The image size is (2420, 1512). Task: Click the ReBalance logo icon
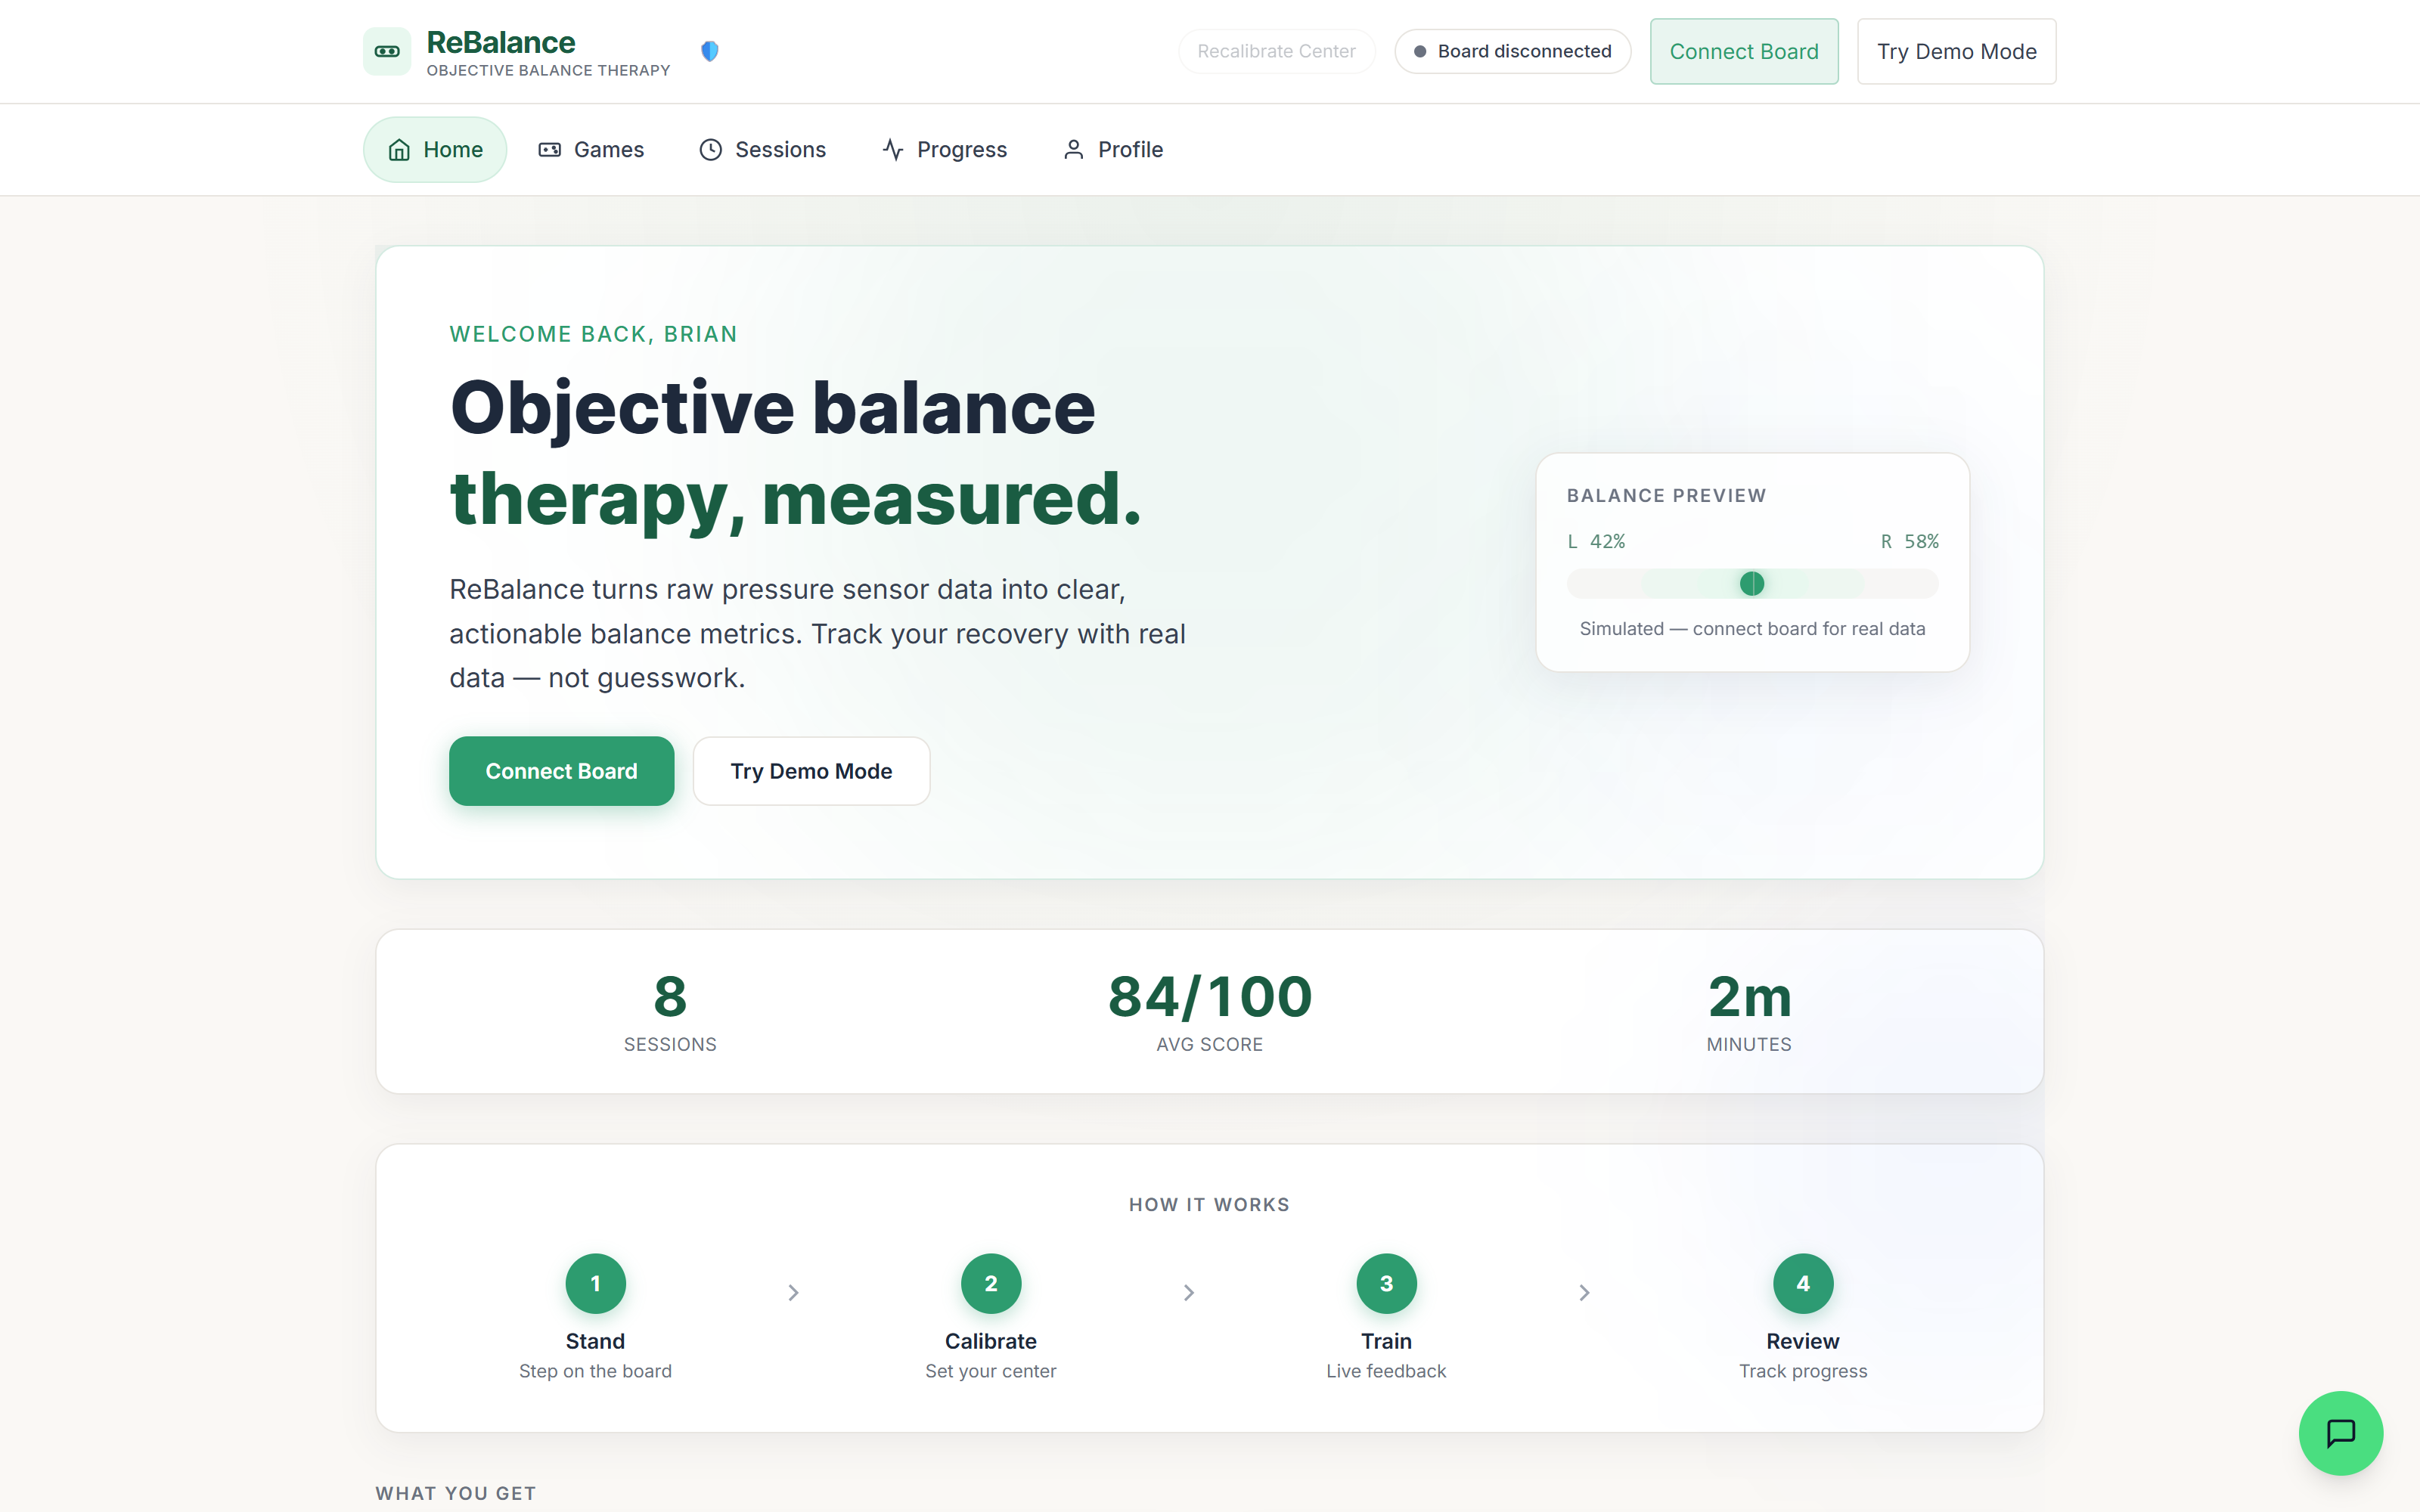(x=387, y=51)
